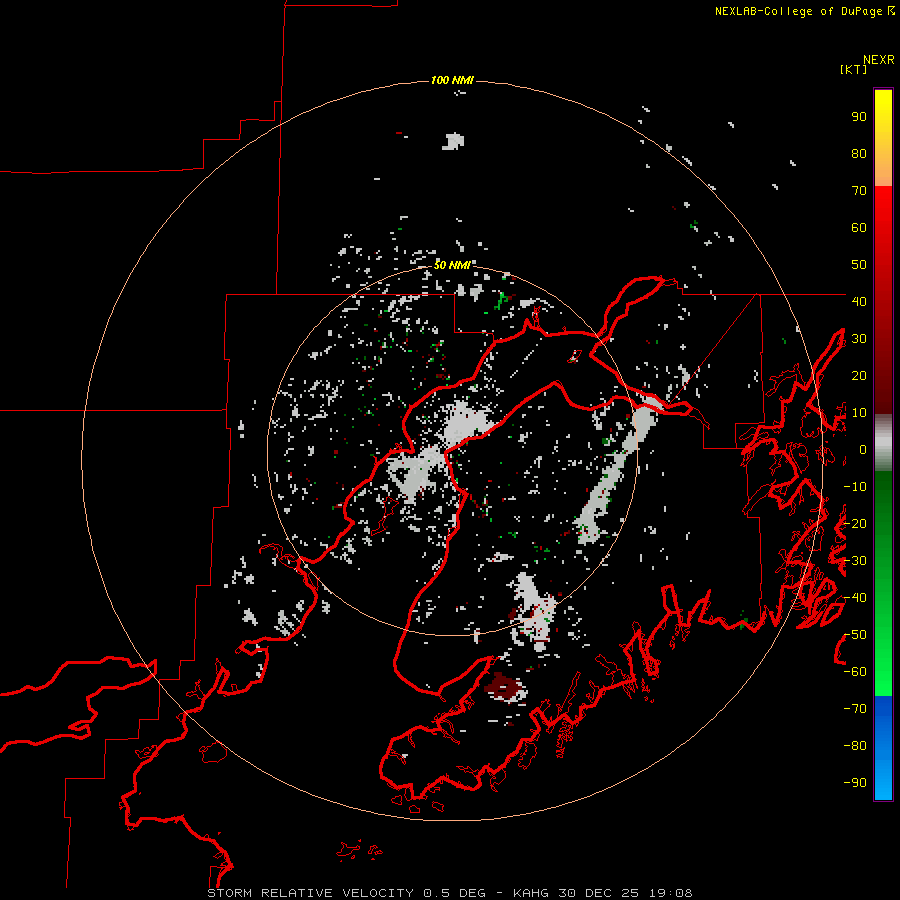Click the 70 value on the scale

pyautogui.click(x=859, y=191)
